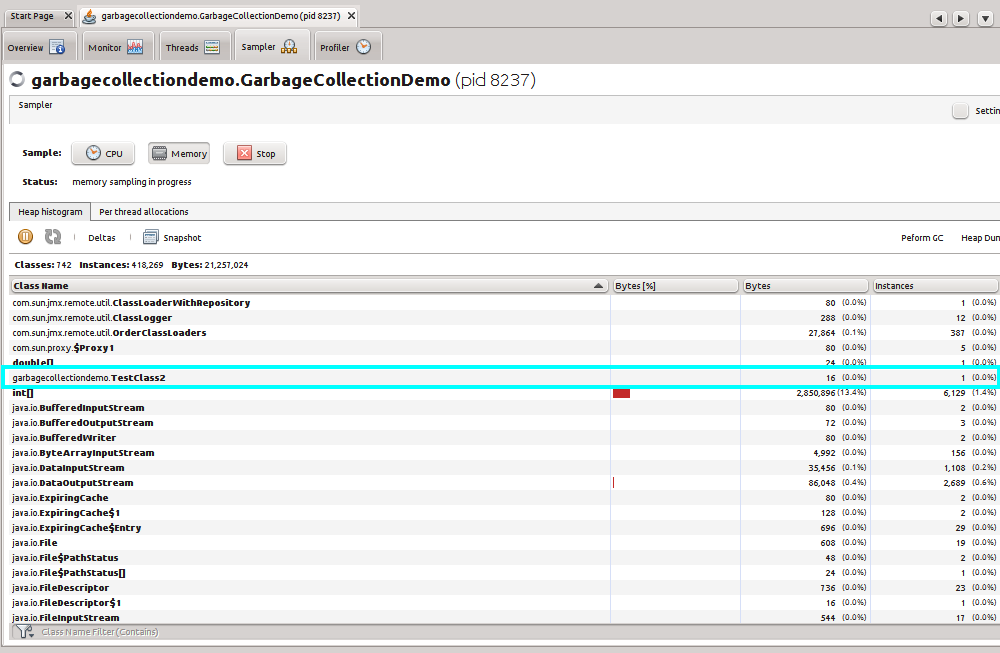Start CPU sampling
This screenshot has height=653, width=1000.
pyautogui.click(x=103, y=154)
